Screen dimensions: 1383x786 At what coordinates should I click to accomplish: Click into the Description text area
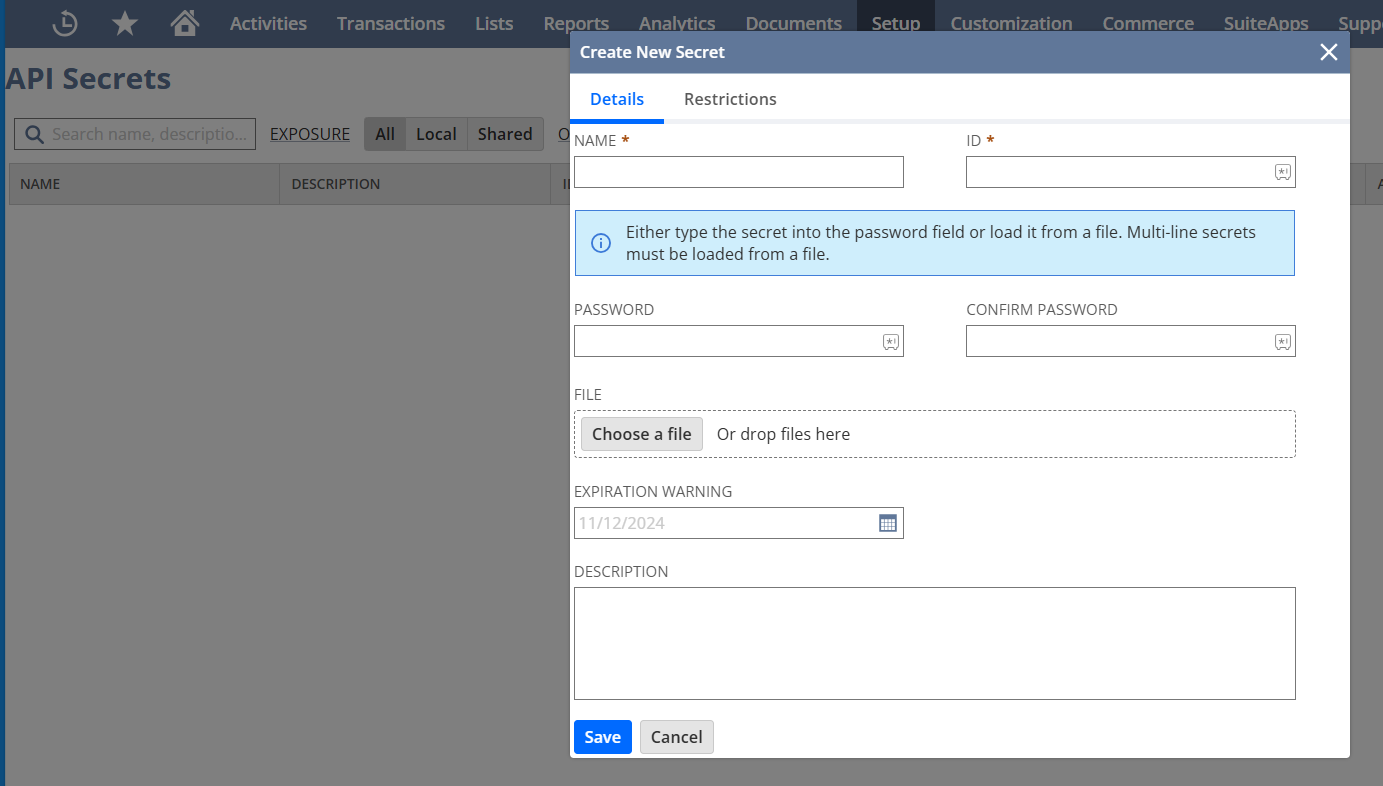934,643
